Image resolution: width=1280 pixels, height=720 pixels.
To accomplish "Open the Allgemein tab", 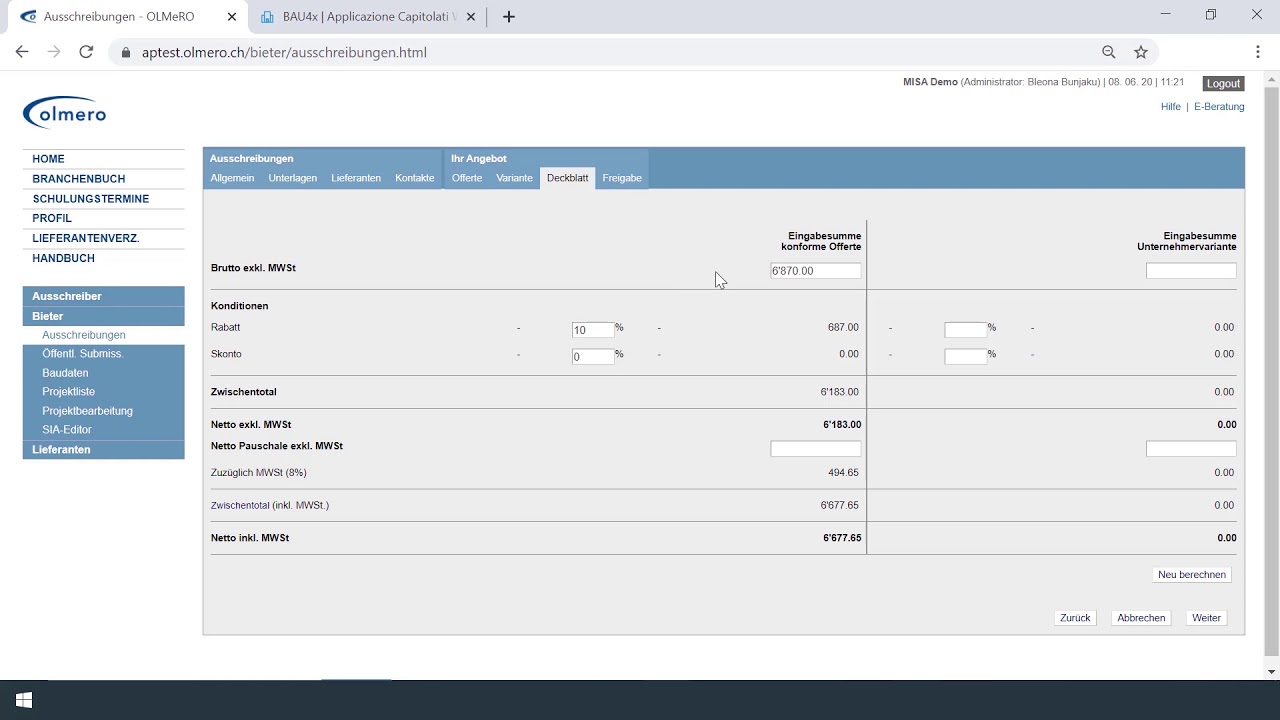I will [x=232, y=178].
